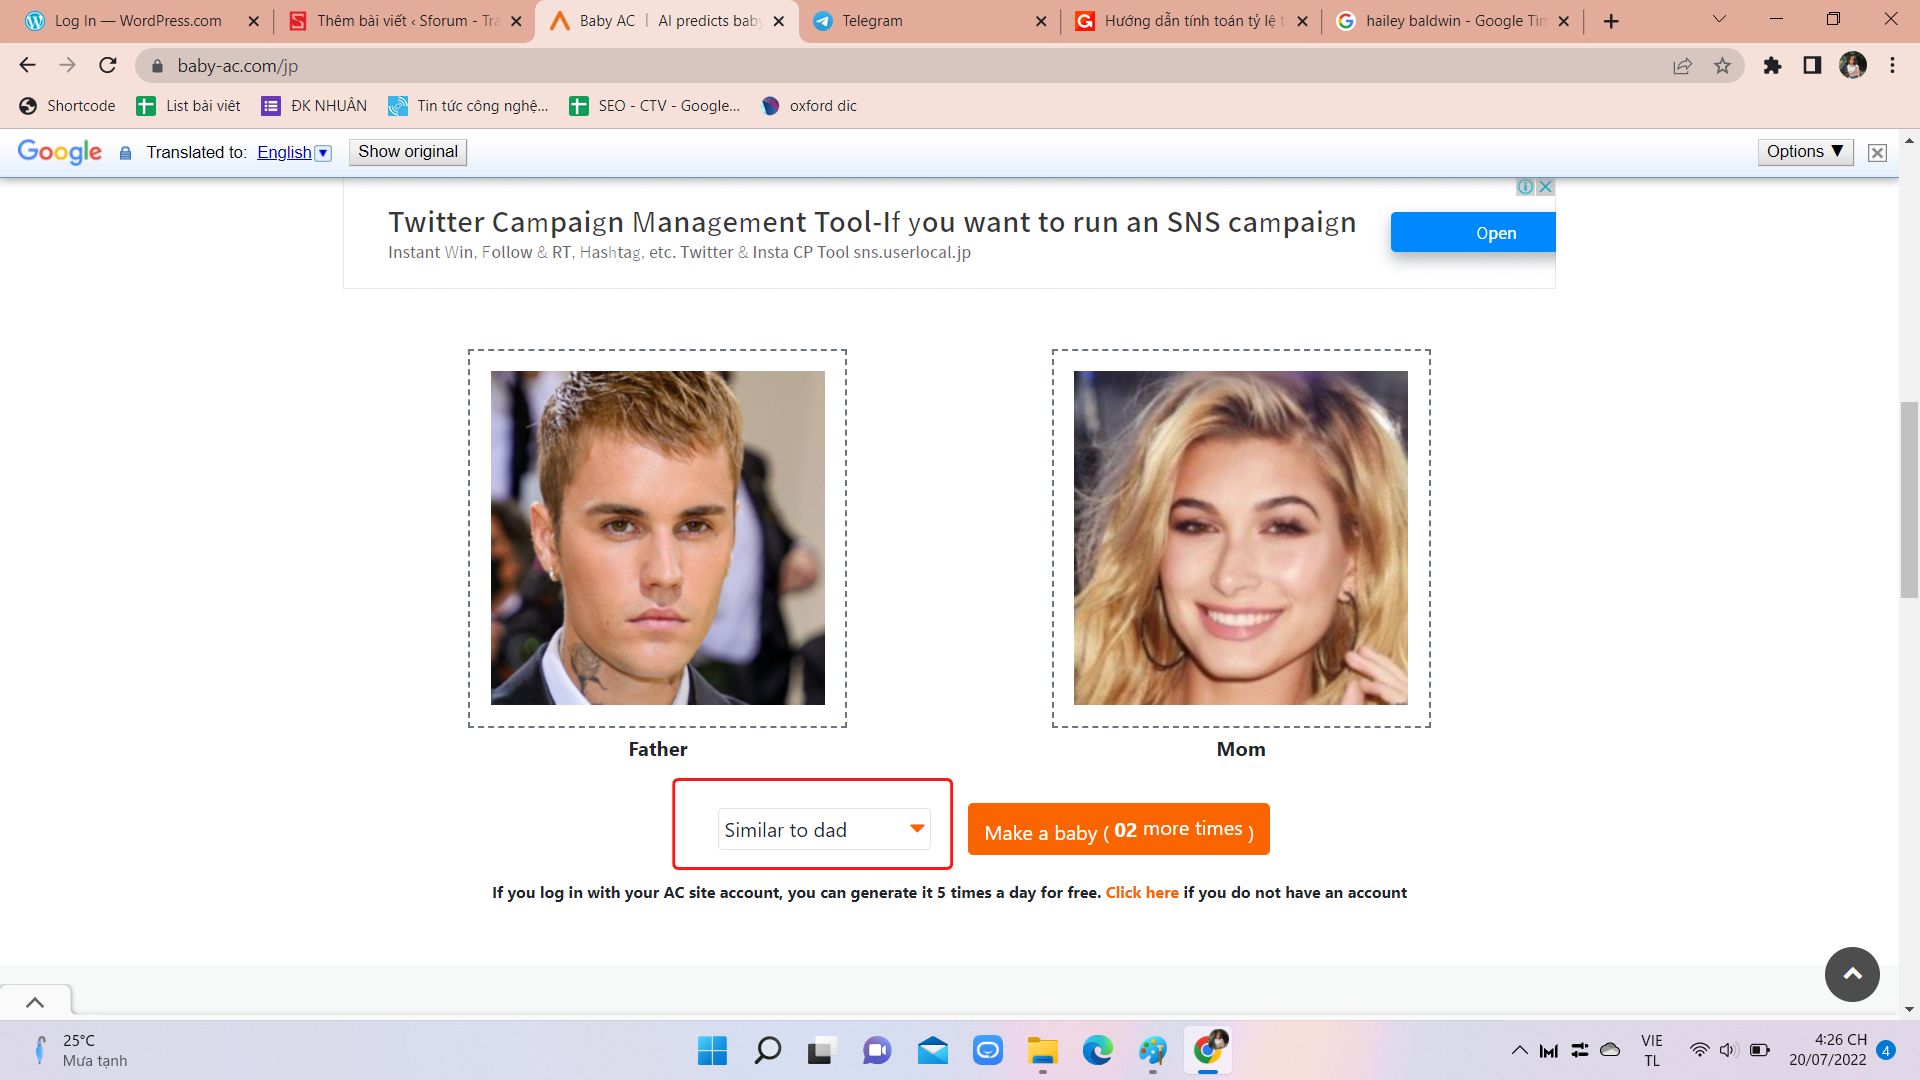Open the Chrome three-dot menu
Viewport: 1920px width, 1080px height.
(1892, 66)
